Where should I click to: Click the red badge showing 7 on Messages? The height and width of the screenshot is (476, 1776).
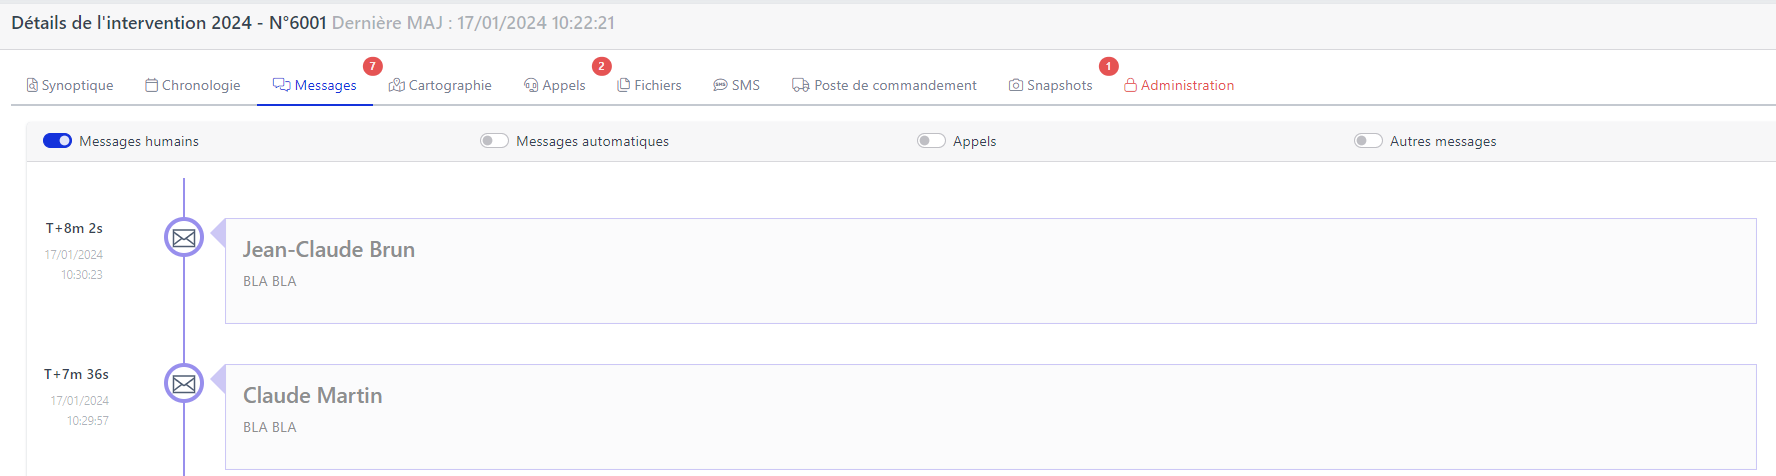(x=372, y=66)
